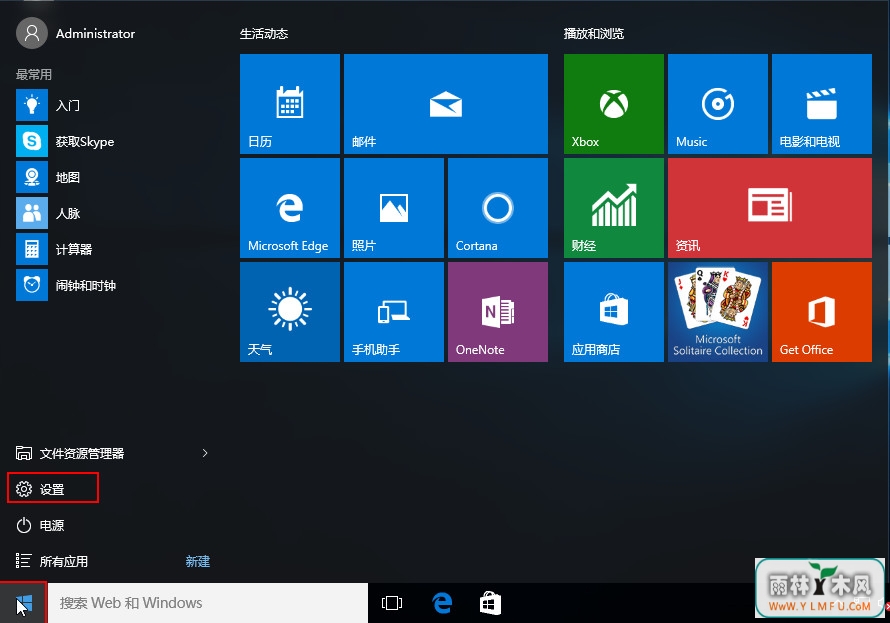Open the Store from the taskbar
This screenshot has height=623, width=890.
click(x=490, y=603)
